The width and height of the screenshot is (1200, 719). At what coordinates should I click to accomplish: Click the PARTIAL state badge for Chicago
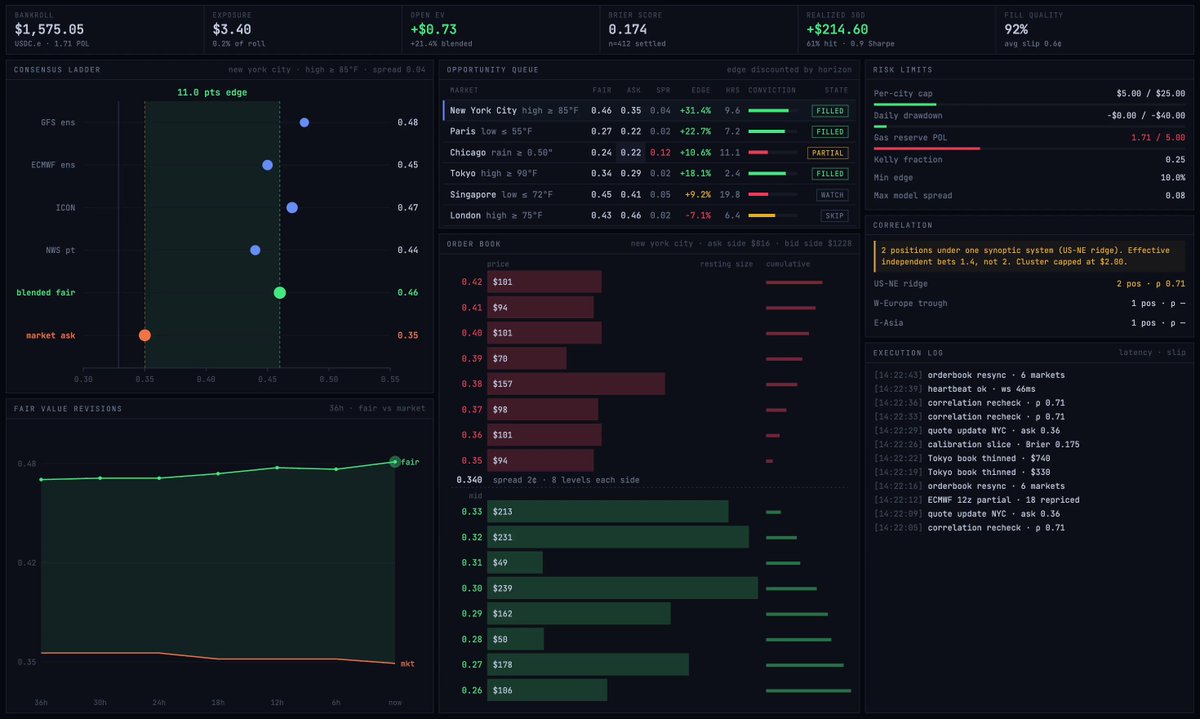pyautogui.click(x=828, y=153)
